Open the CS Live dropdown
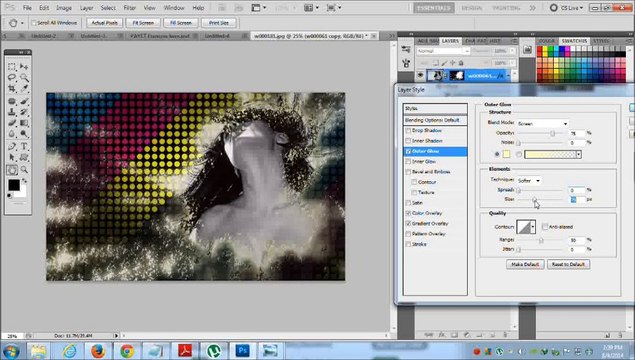Viewport: 635px width, 360px height. tap(567, 8)
